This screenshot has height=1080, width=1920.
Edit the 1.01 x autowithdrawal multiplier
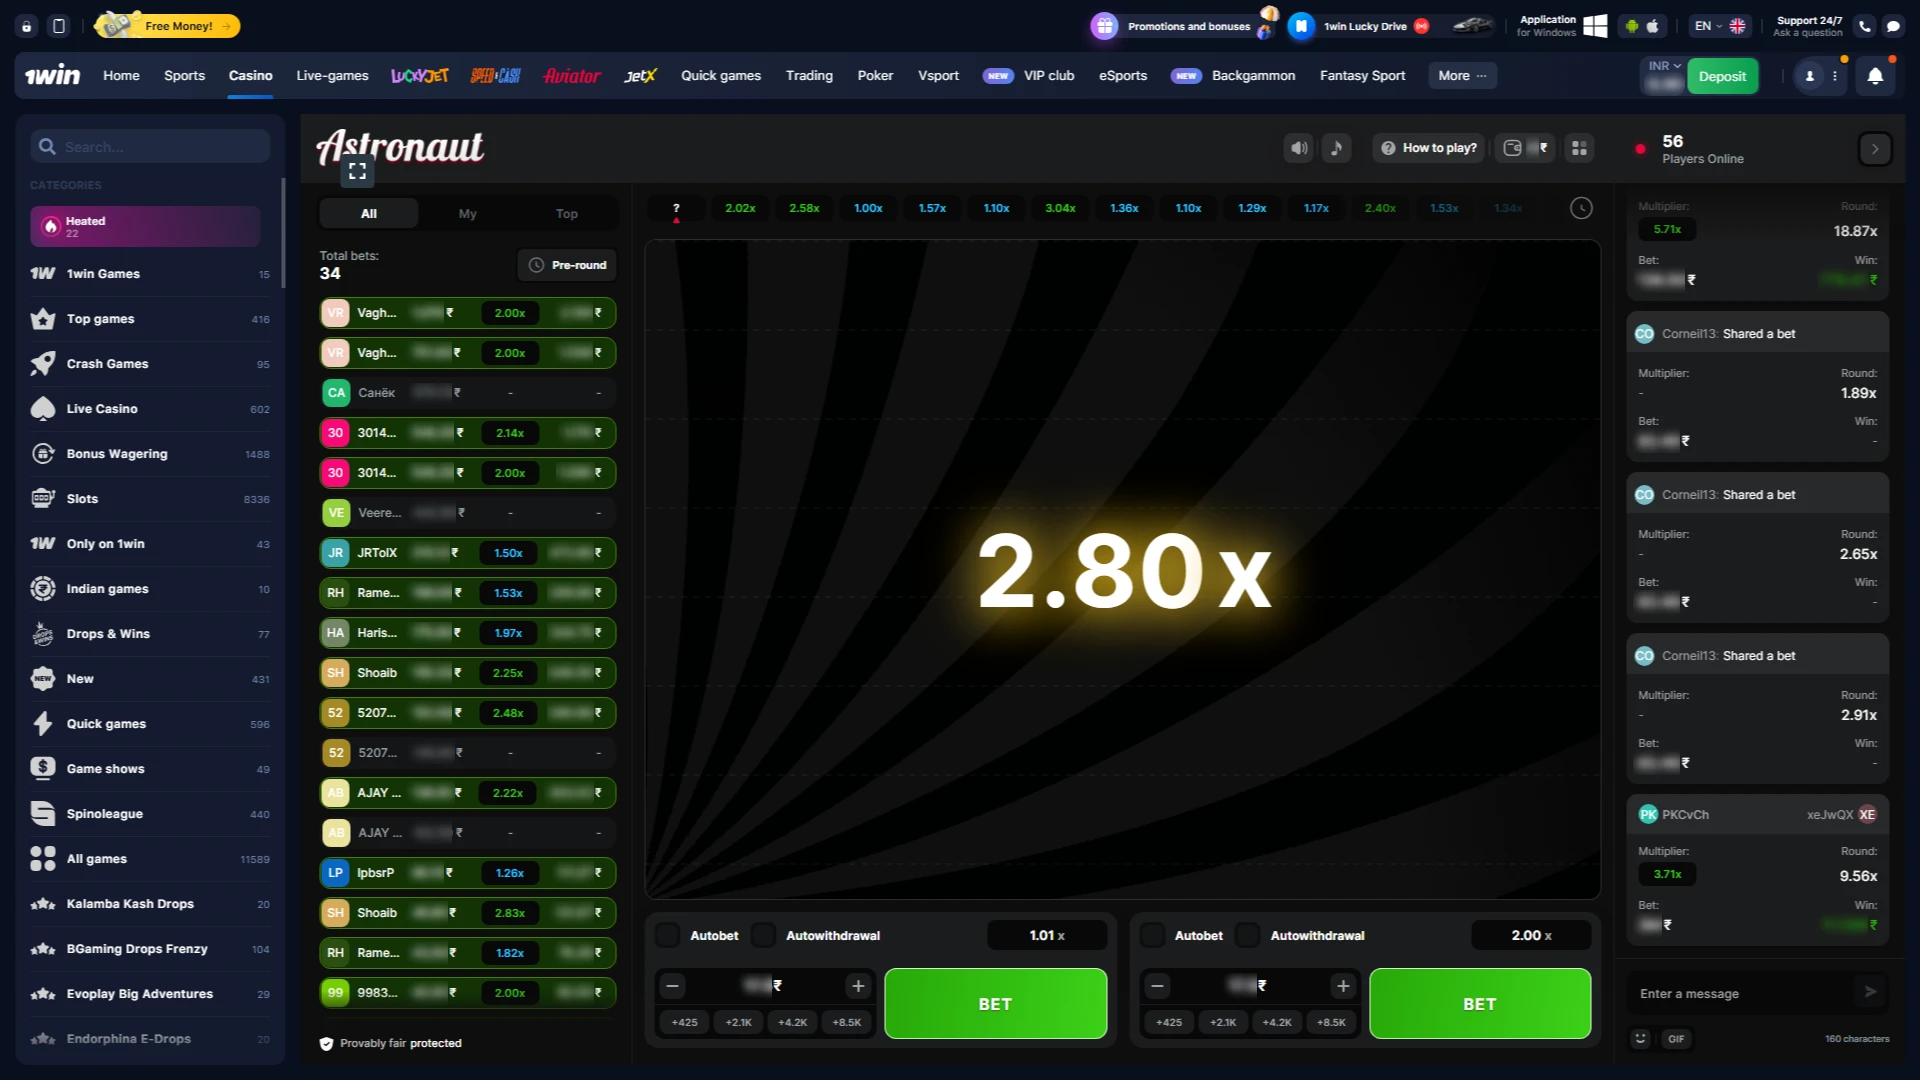tap(1047, 935)
